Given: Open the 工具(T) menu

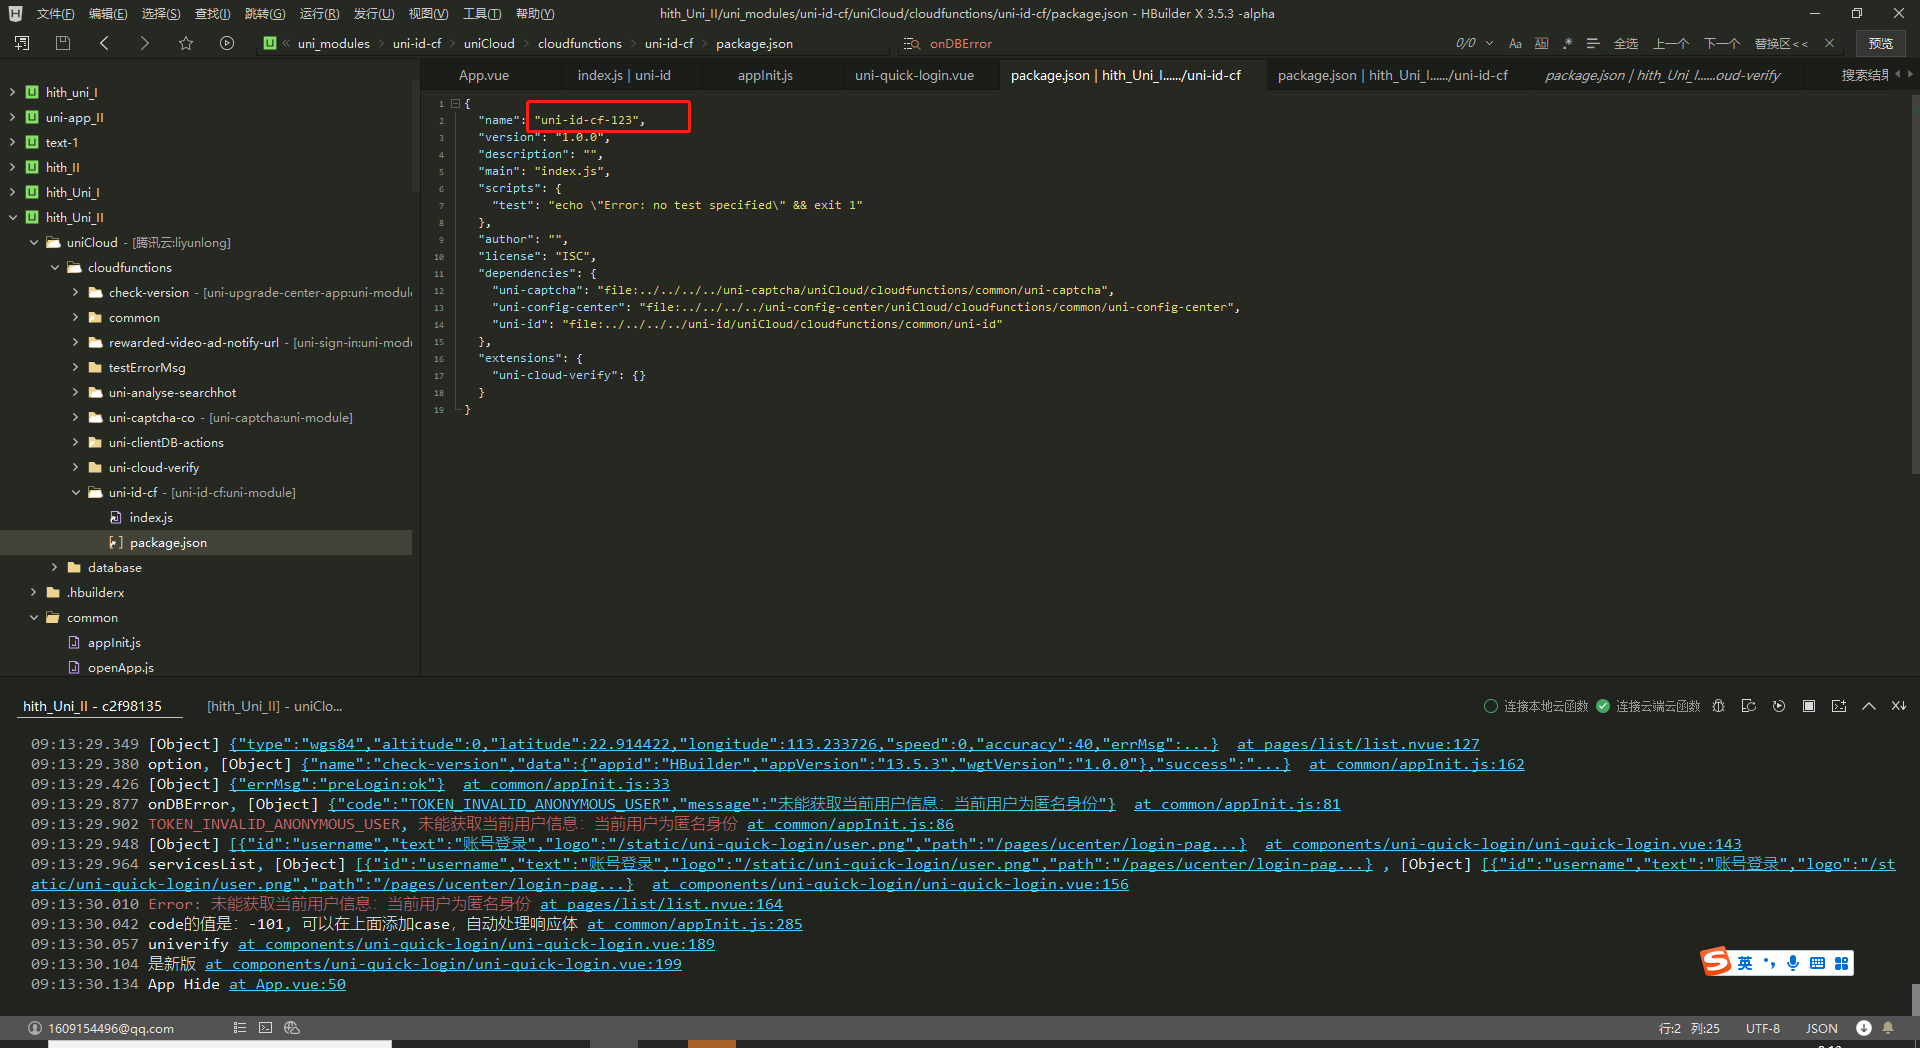Looking at the screenshot, I should (481, 13).
